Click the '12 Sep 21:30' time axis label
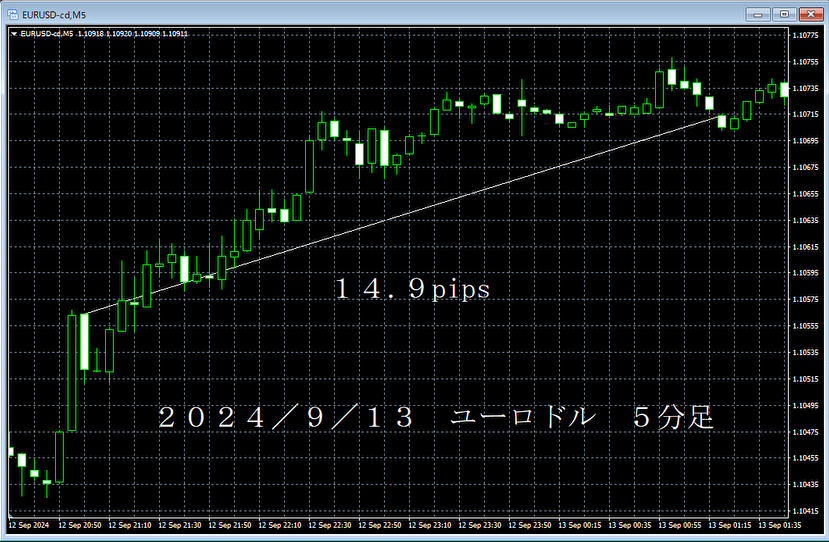 [x=180, y=525]
